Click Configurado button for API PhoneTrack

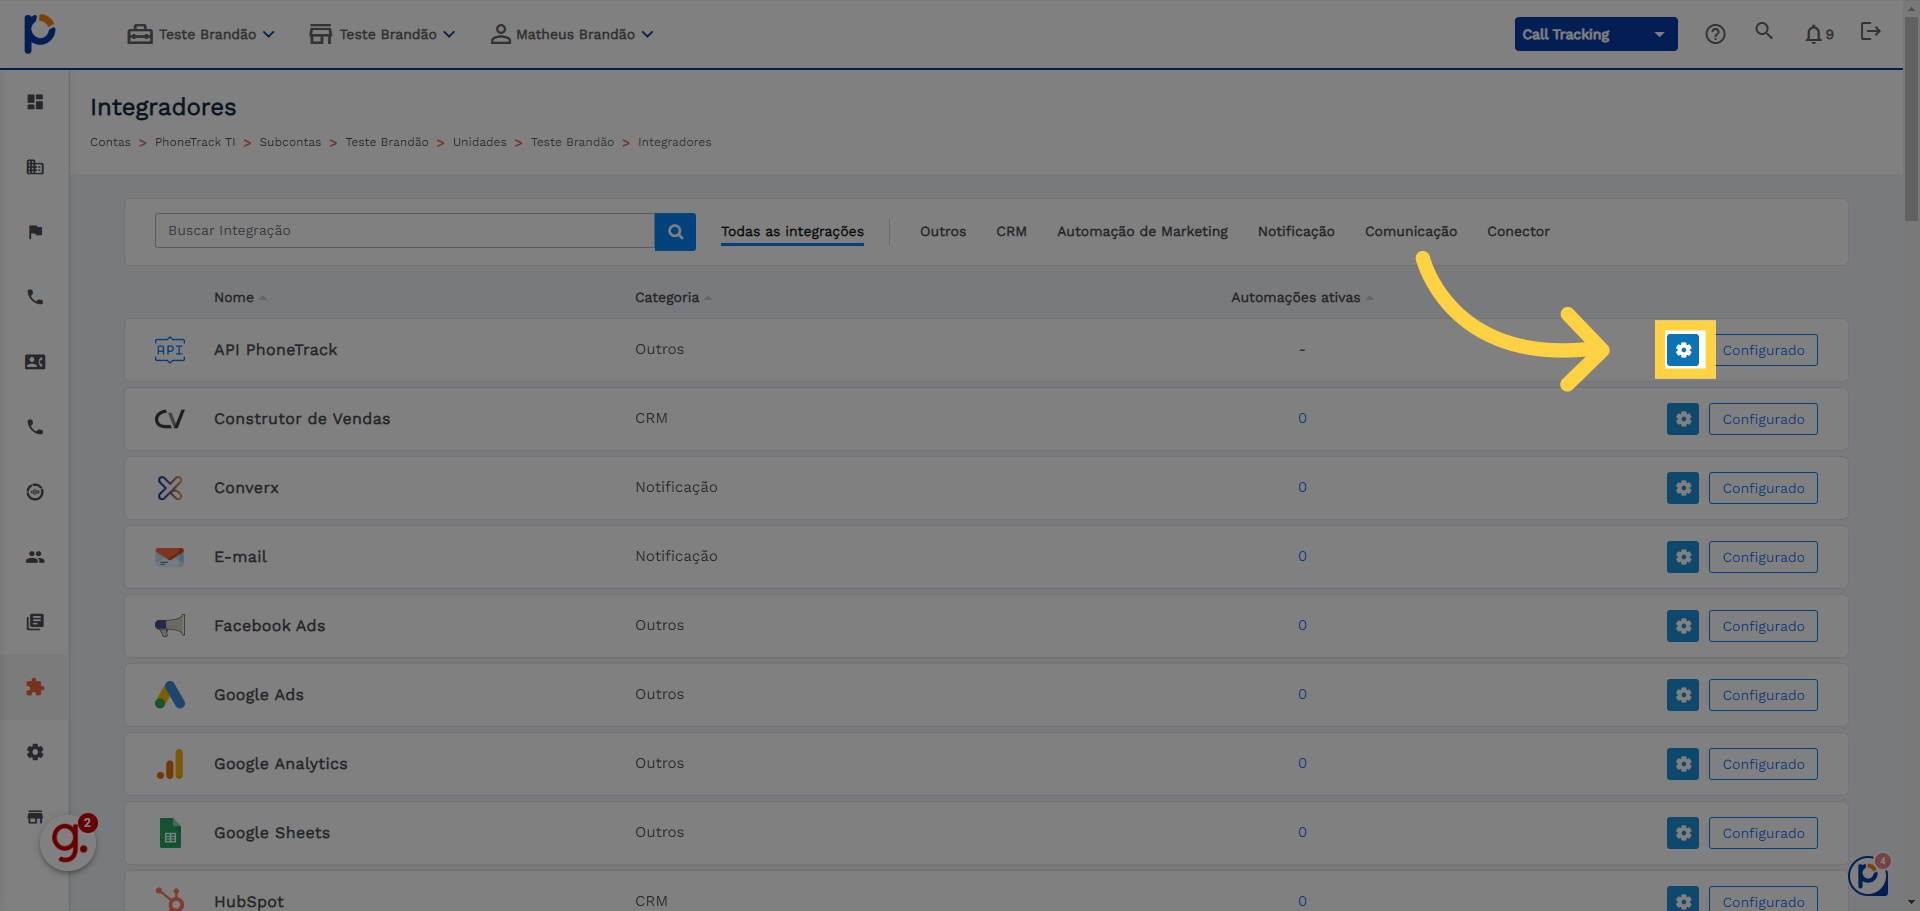(x=1763, y=350)
